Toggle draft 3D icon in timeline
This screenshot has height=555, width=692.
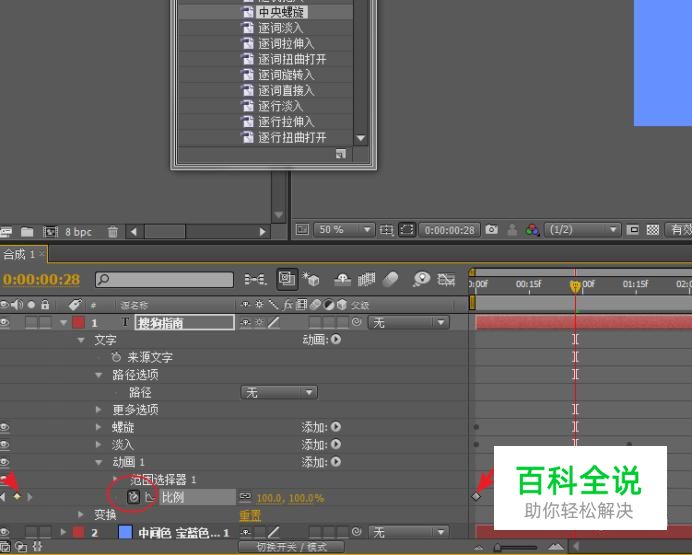pyautogui.click(x=311, y=279)
